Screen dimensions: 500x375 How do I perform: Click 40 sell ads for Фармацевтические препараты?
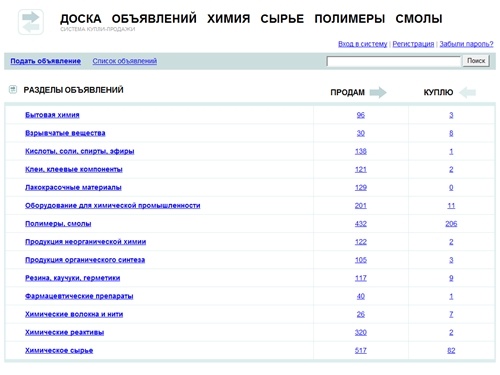(361, 296)
